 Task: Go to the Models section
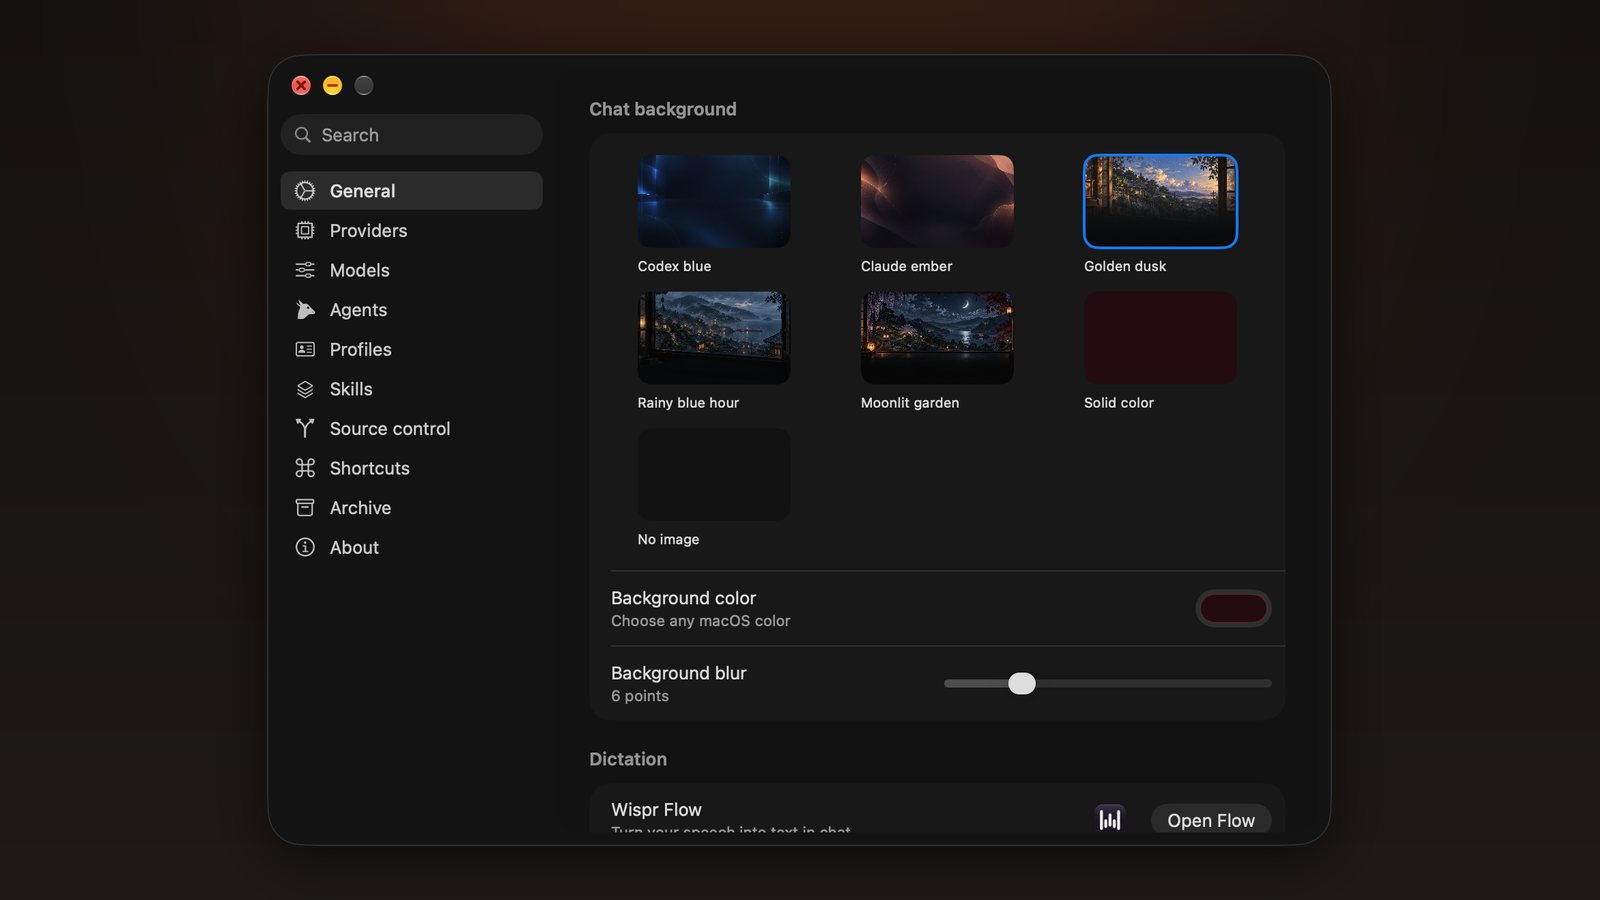pyautogui.click(x=412, y=270)
